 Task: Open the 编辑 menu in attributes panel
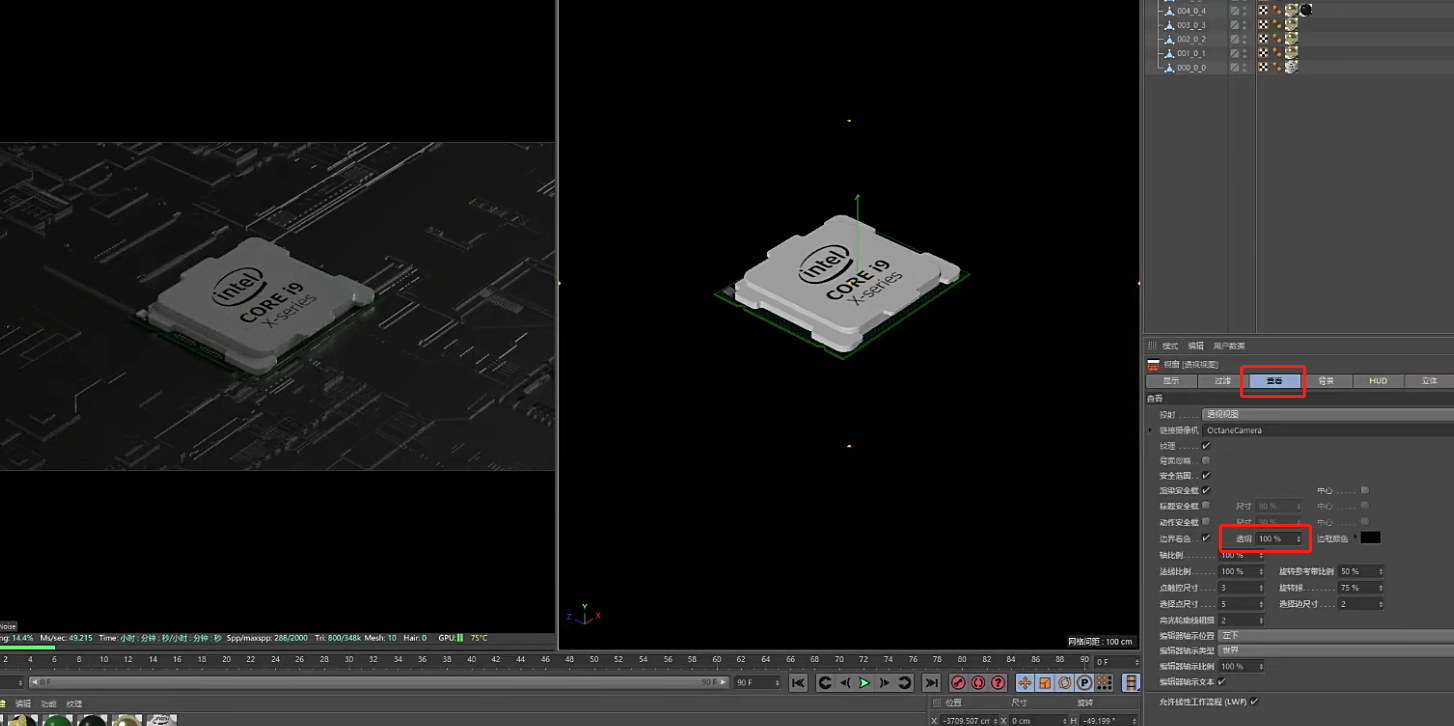1196,346
